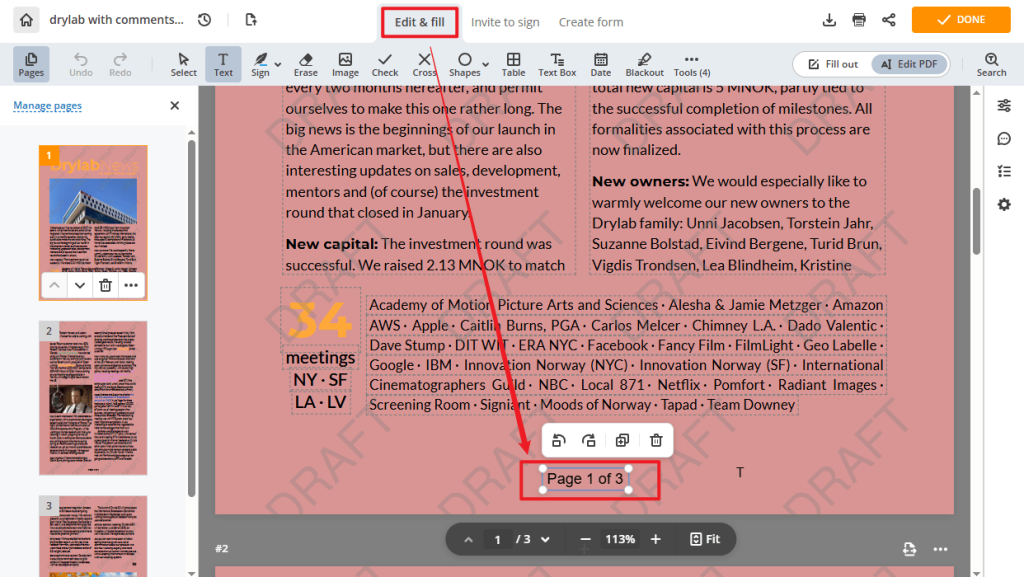Move page 1 up in thumbnails
This screenshot has width=1024, height=577.
pos(54,285)
